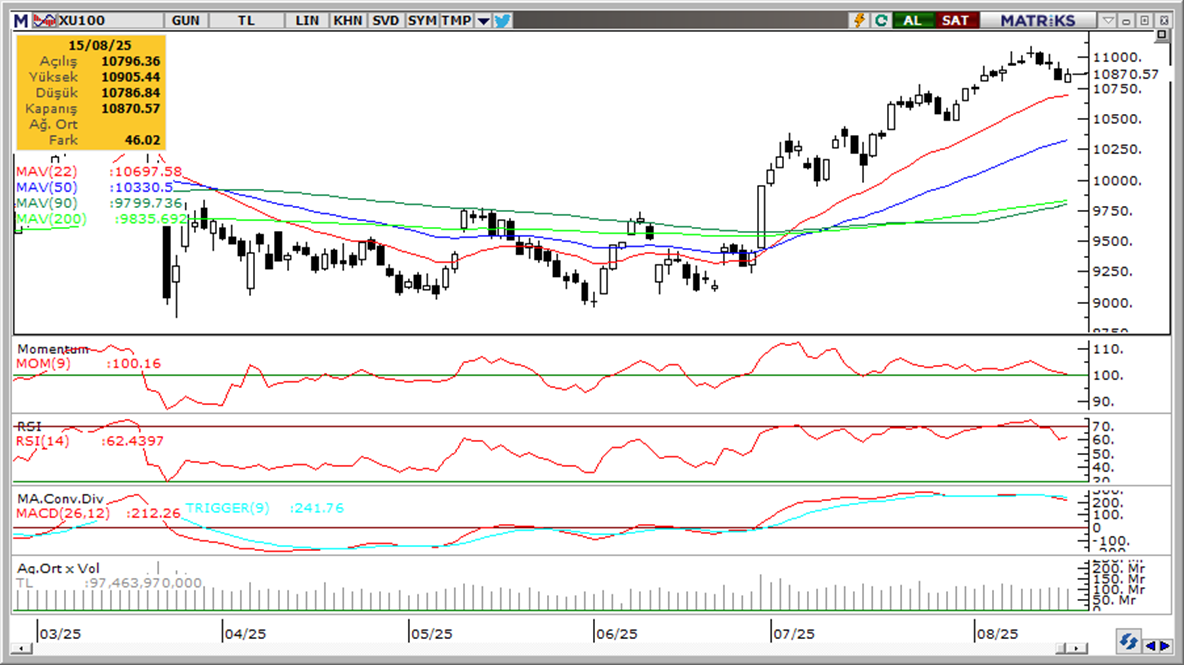The image size is (1184, 665).
Task: Click the MATRIKS logo button
Action: click(1038, 20)
